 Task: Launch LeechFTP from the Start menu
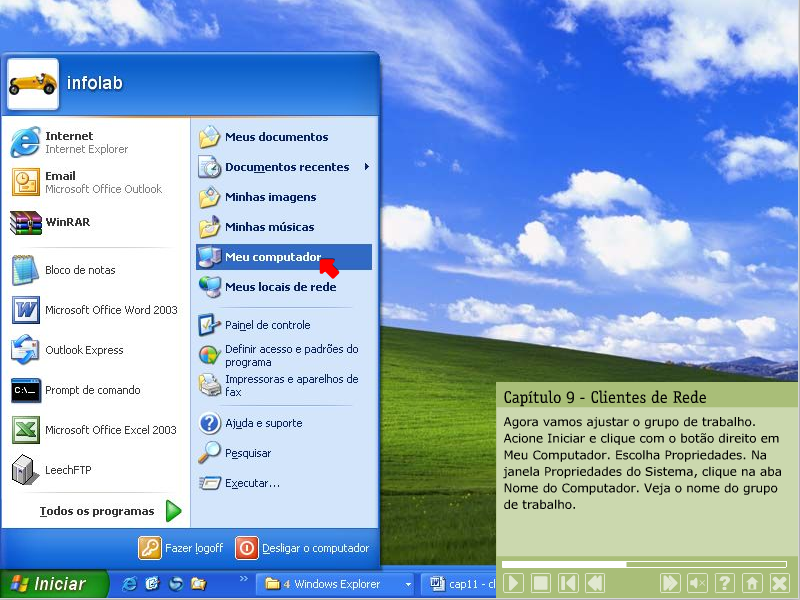[x=67, y=470]
